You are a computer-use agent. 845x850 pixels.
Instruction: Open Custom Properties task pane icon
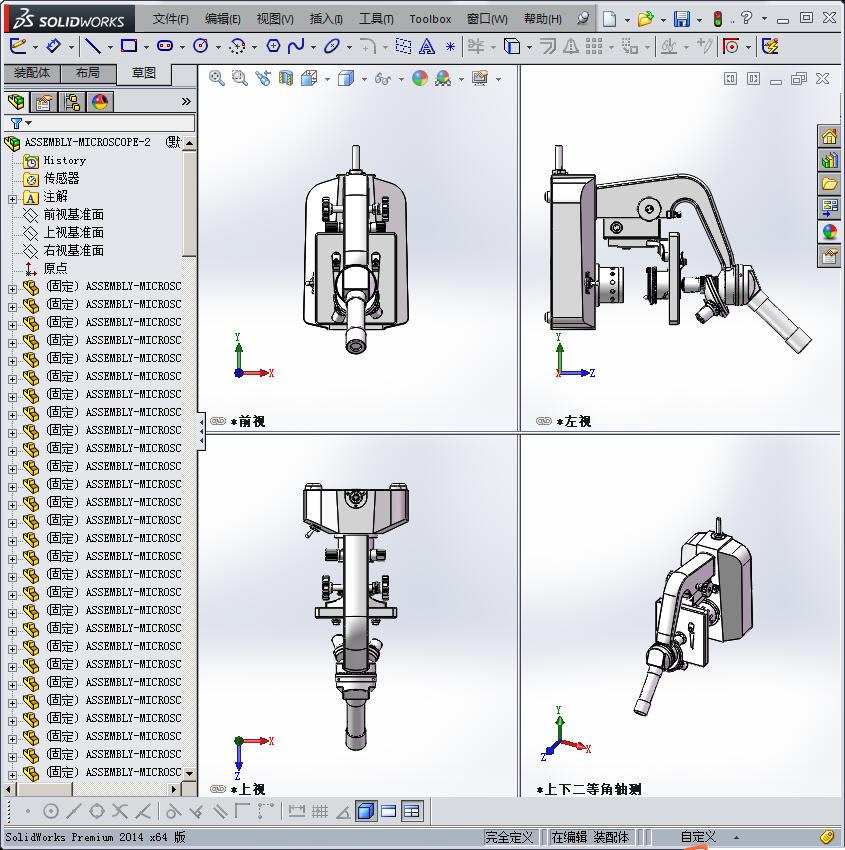[829, 256]
